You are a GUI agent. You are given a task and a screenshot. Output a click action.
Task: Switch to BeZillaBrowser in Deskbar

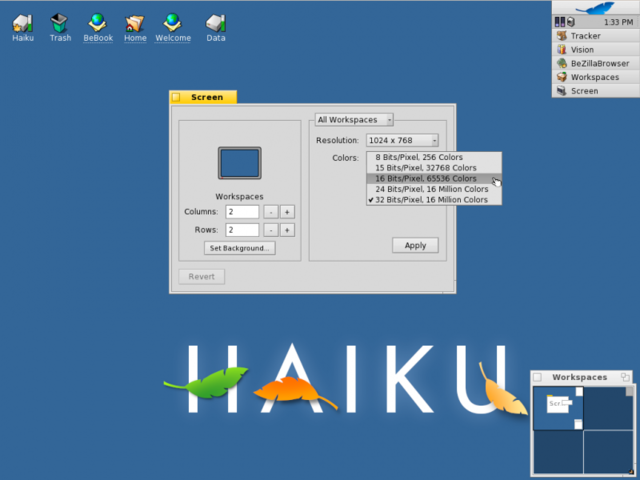click(x=596, y=64)
